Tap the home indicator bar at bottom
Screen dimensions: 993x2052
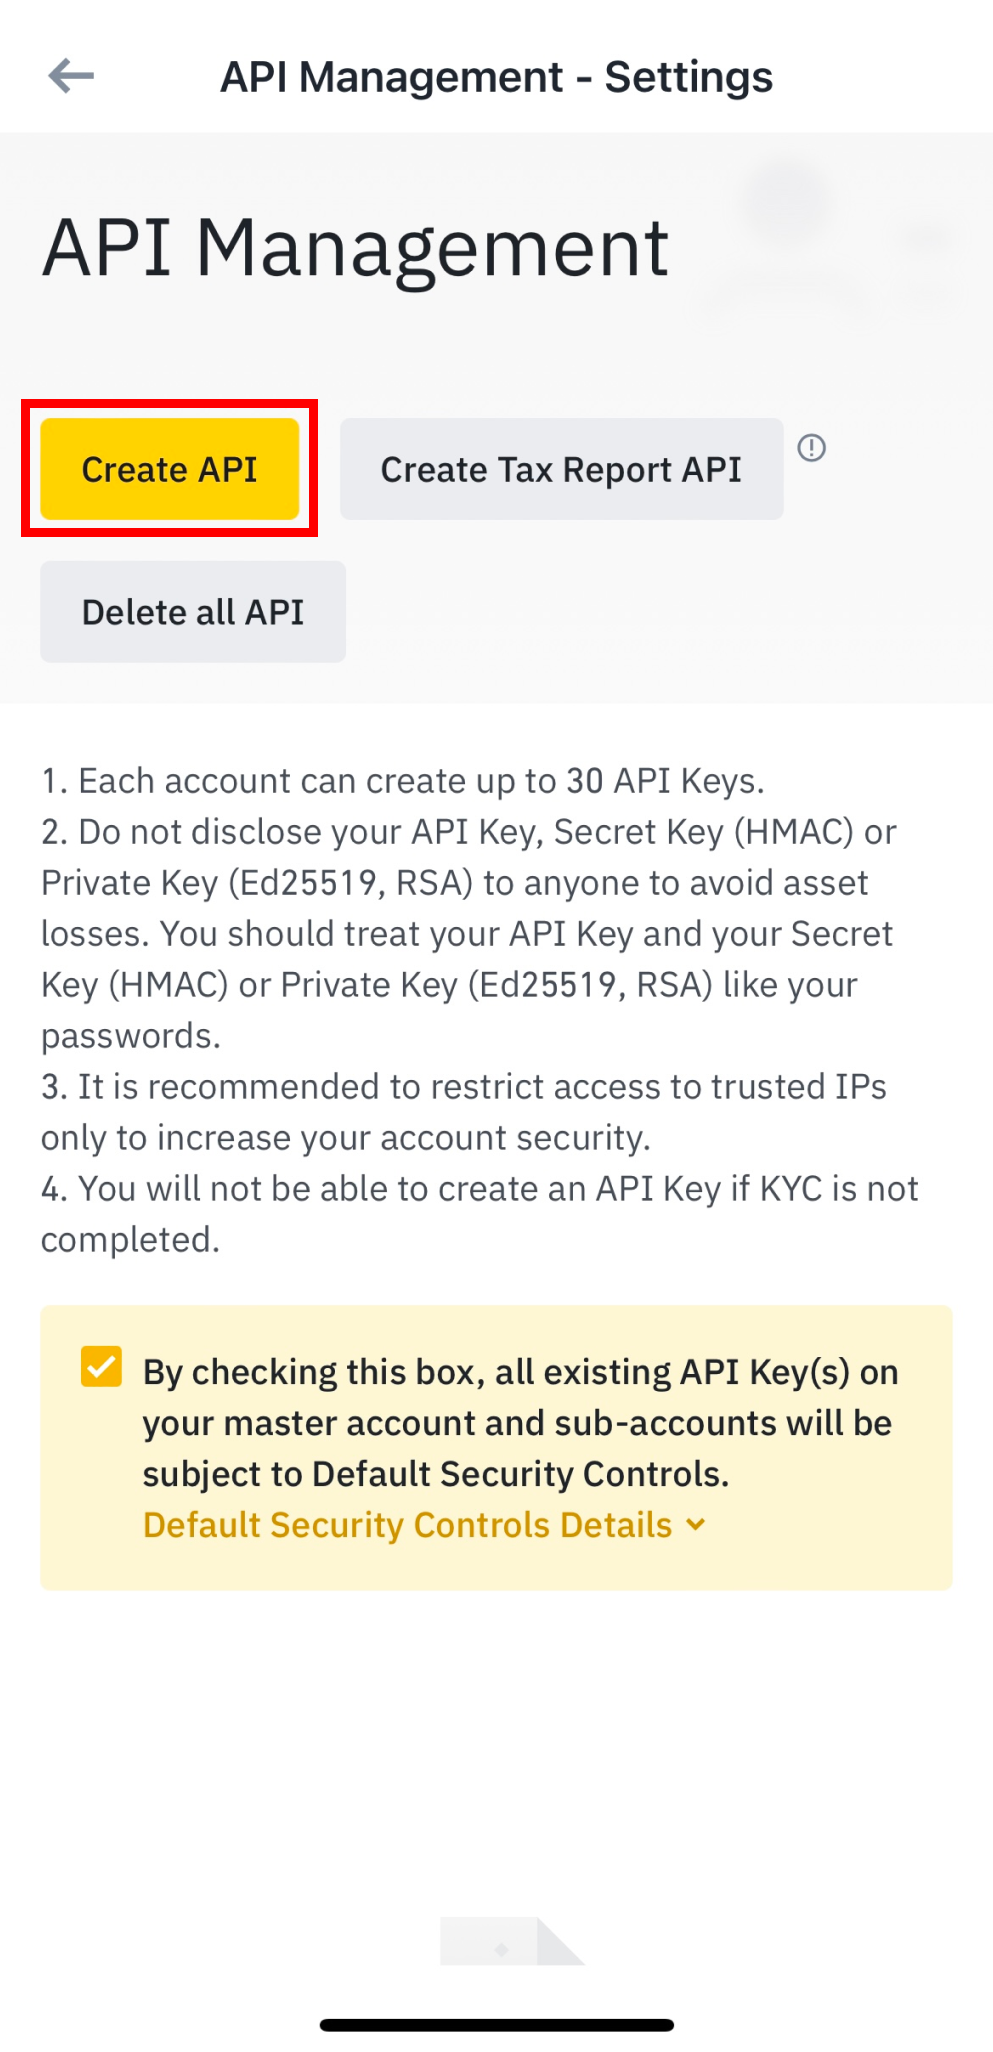[x=496, y=2025]
